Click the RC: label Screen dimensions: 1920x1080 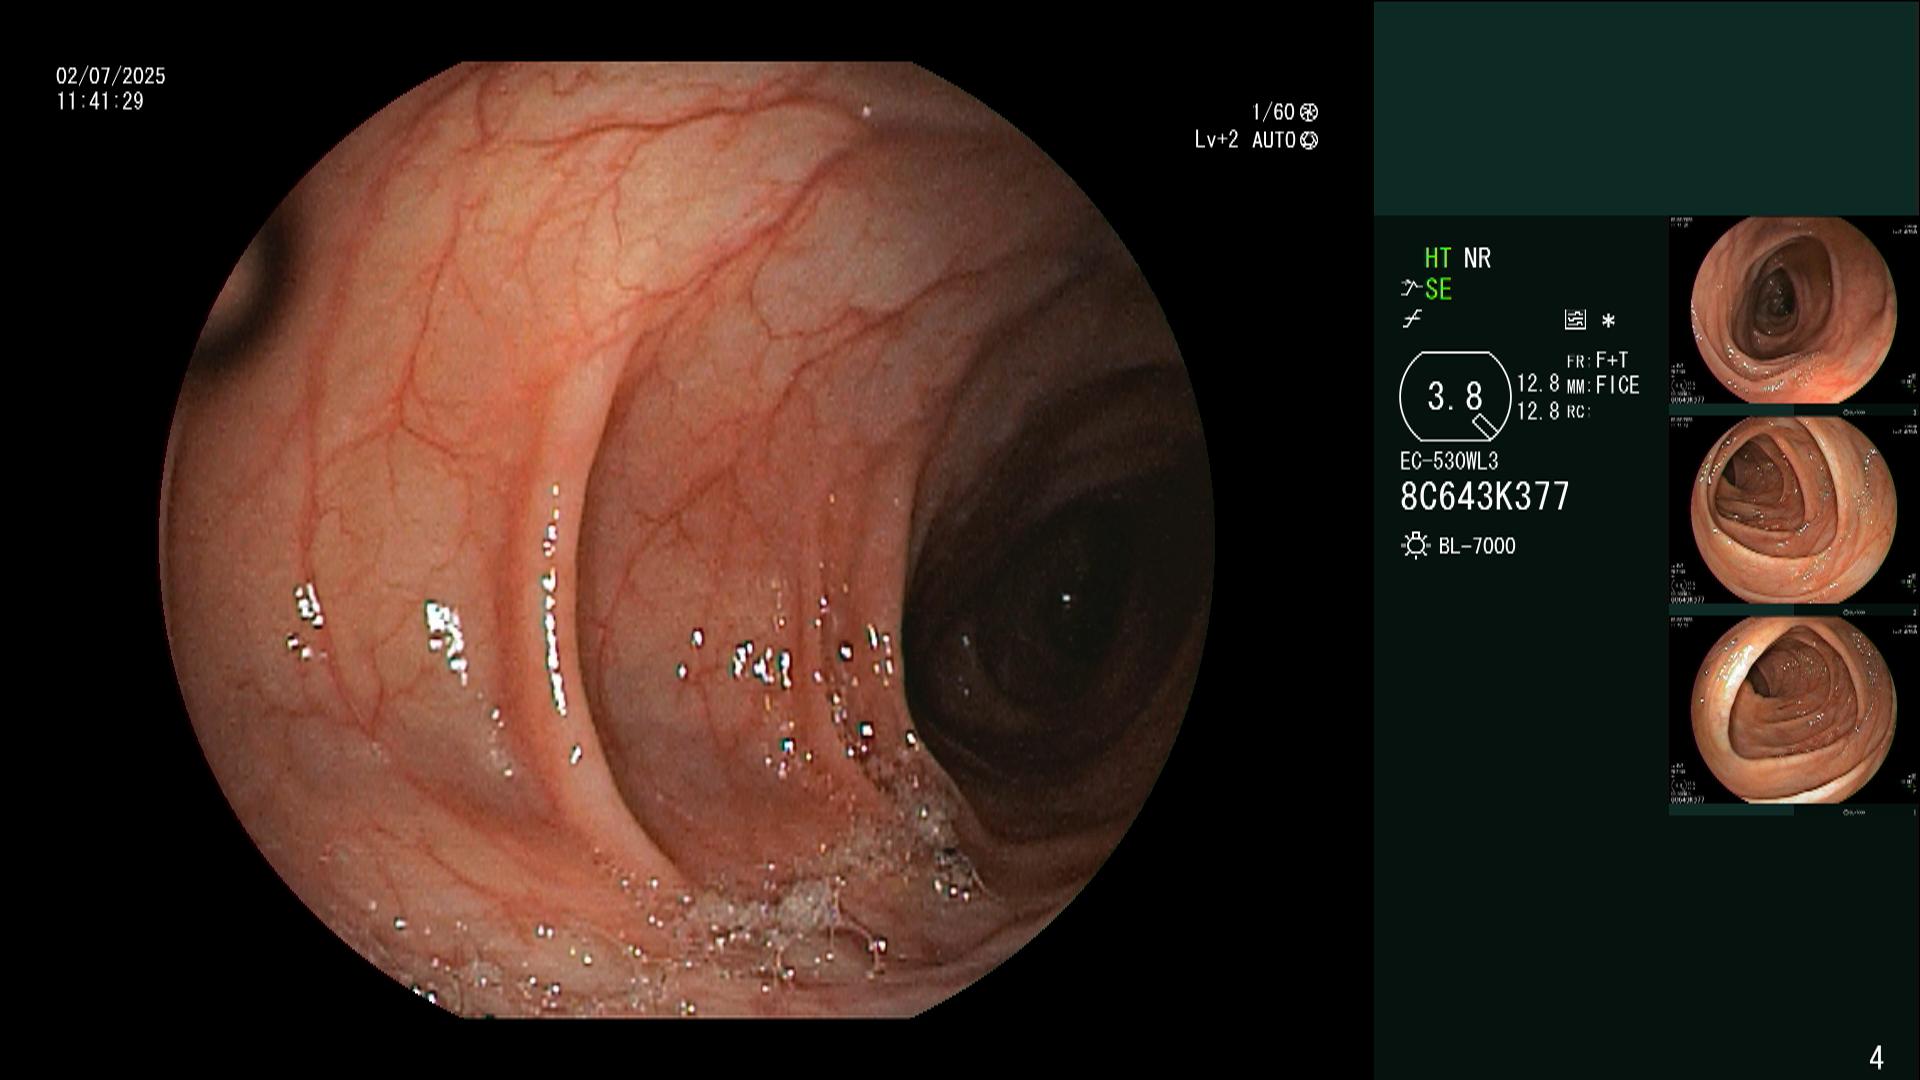pos(1578,412)
